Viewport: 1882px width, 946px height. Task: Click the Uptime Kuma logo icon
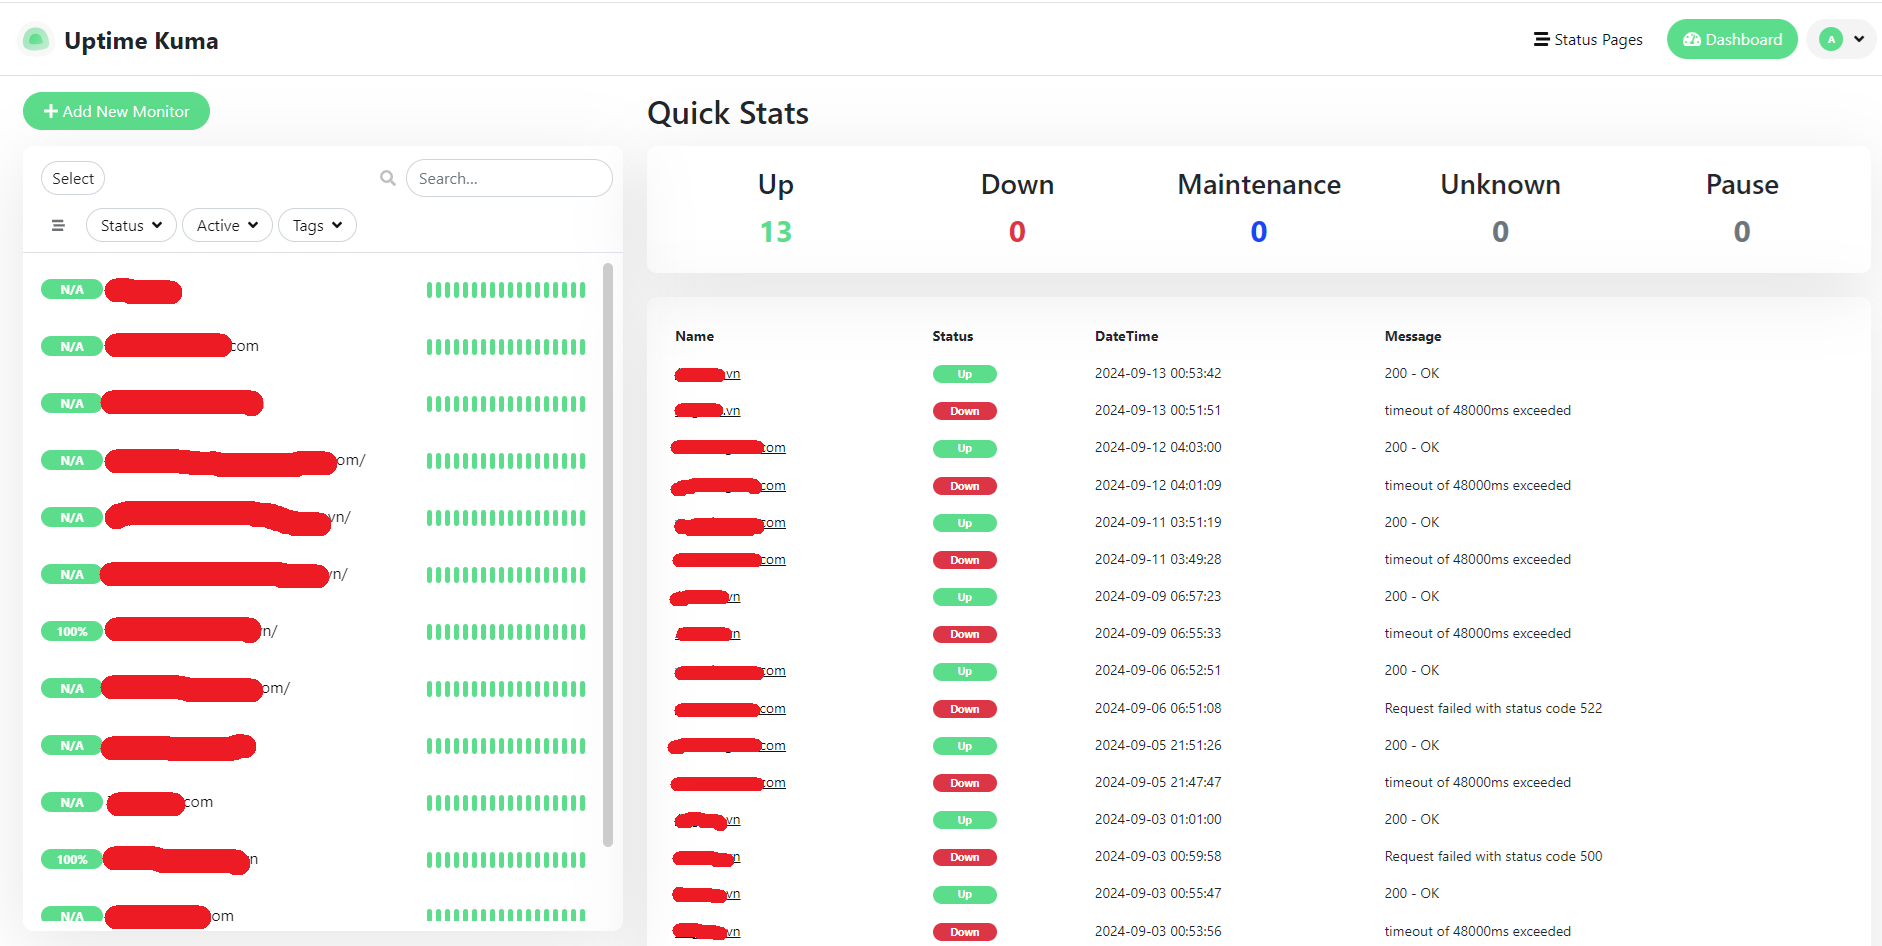(35, 38)
